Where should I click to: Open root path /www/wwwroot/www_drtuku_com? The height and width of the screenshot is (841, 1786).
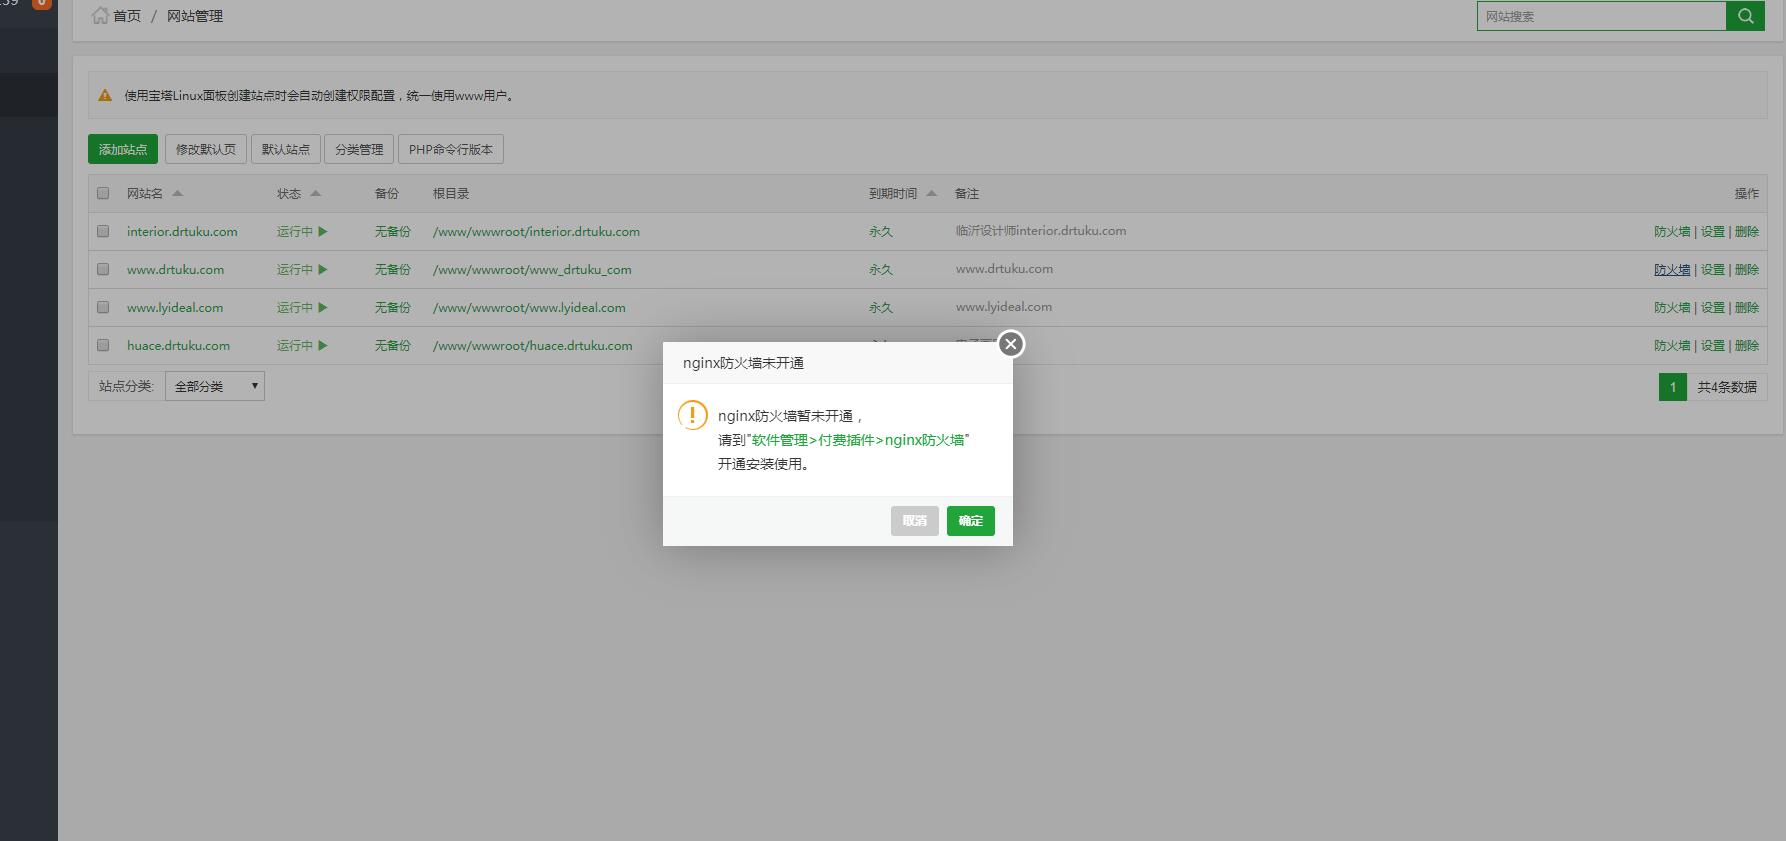tap(532, 269)
